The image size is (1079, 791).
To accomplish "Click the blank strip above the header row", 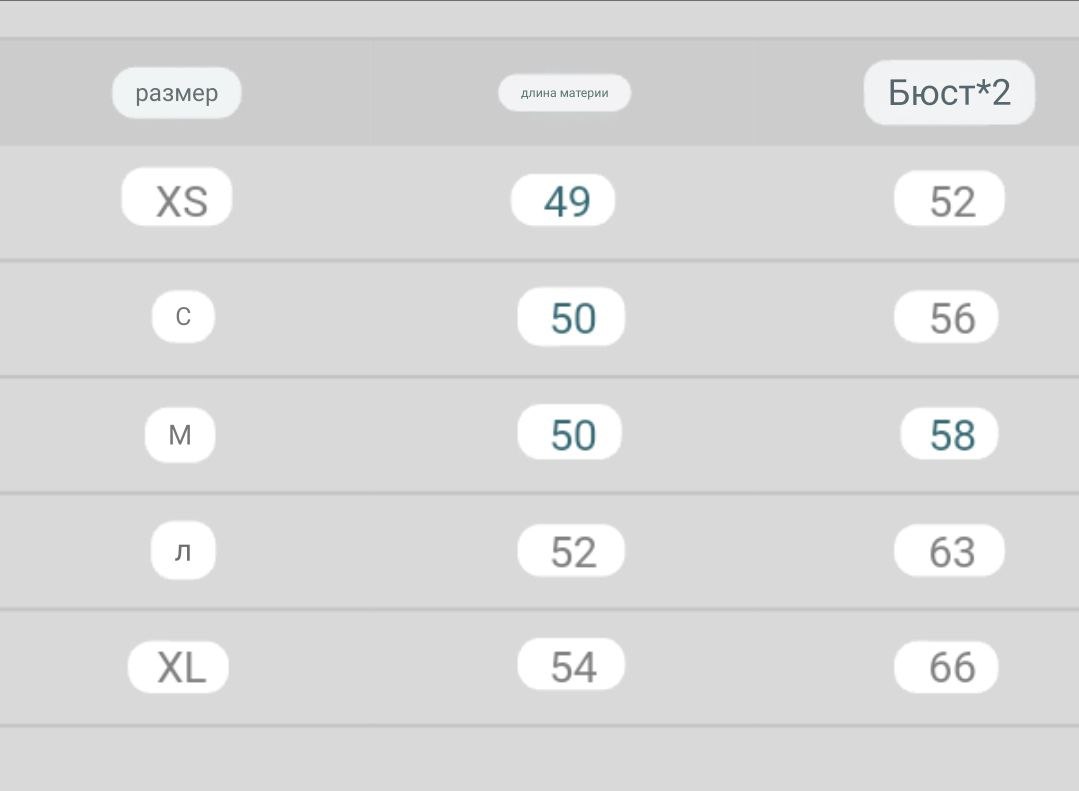I will point(540,19).
